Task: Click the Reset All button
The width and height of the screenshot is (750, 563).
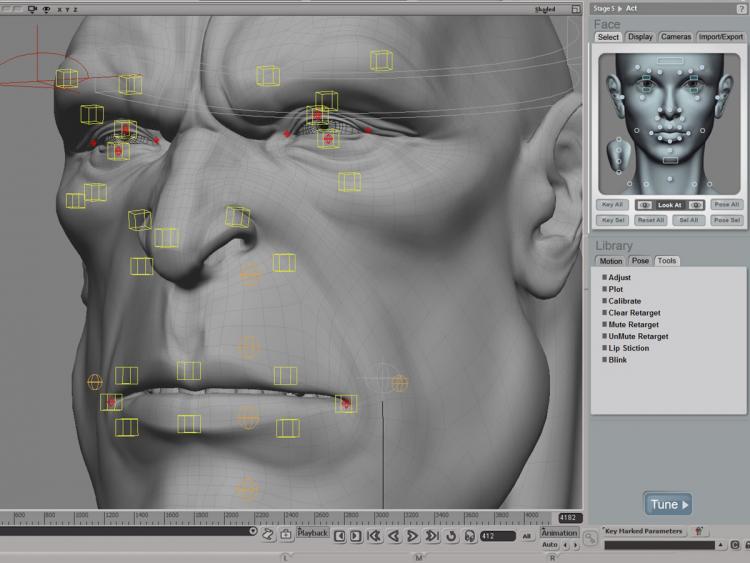Action: [651, 220]
